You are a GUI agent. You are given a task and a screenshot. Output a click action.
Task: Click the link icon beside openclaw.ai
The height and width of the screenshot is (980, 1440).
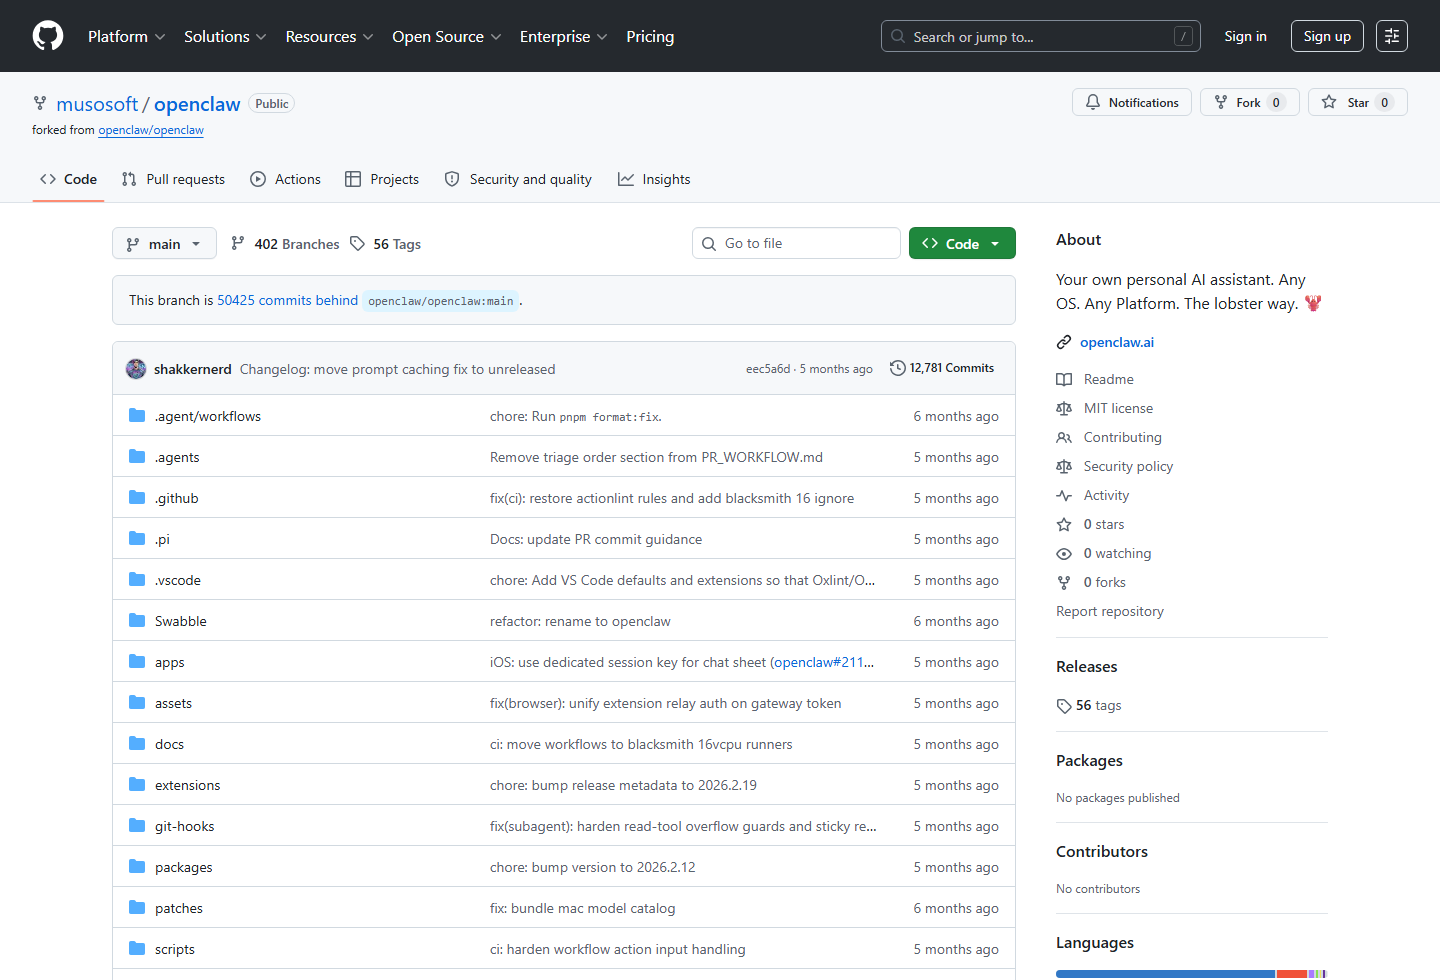click(x=1064, y=342)
